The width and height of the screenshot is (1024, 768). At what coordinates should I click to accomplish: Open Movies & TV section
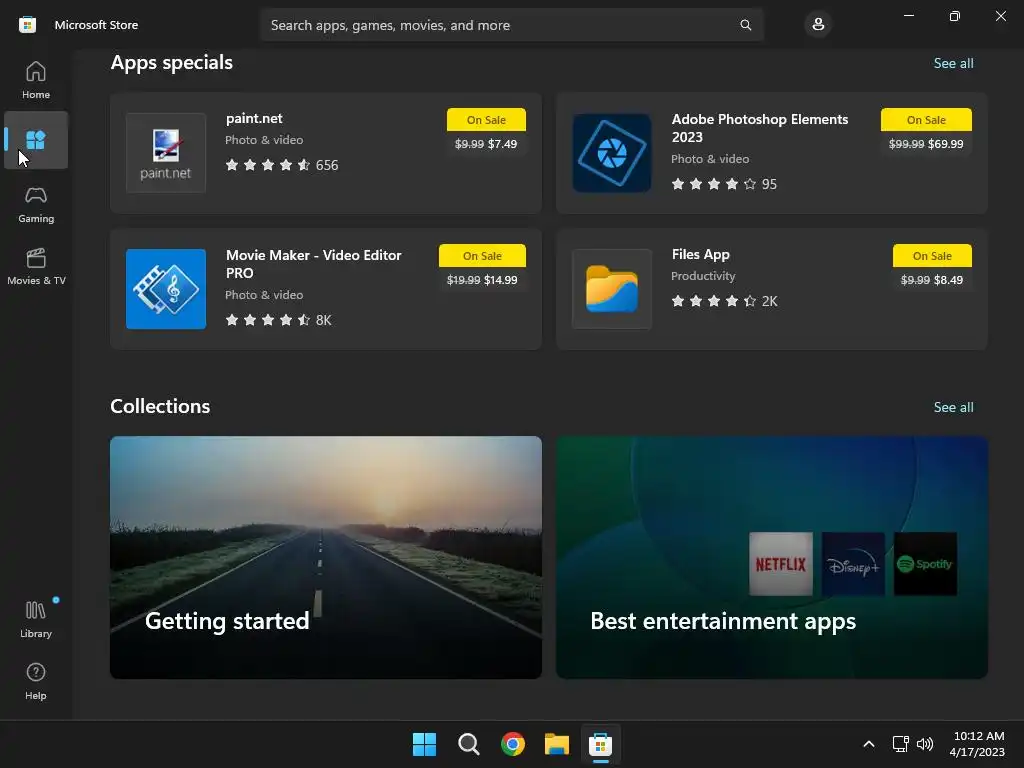(36, 266)
